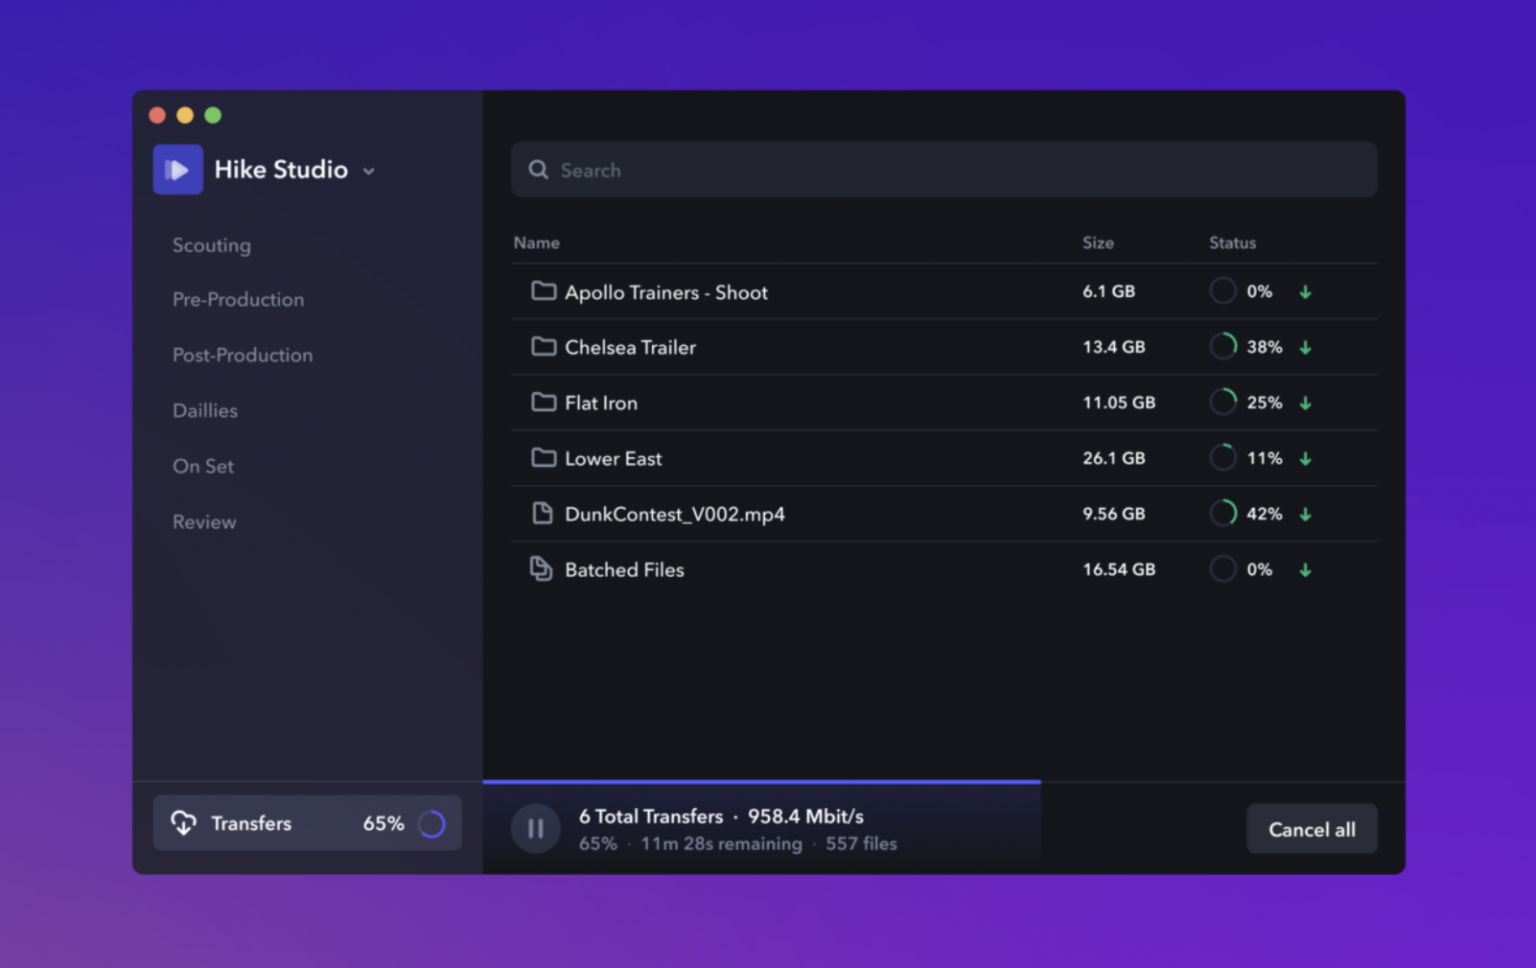This screenshot has height=968, width=1536.
Task: Click the green download arrow for Chelsea Trailer
Action: click(x=1305, y=347)
